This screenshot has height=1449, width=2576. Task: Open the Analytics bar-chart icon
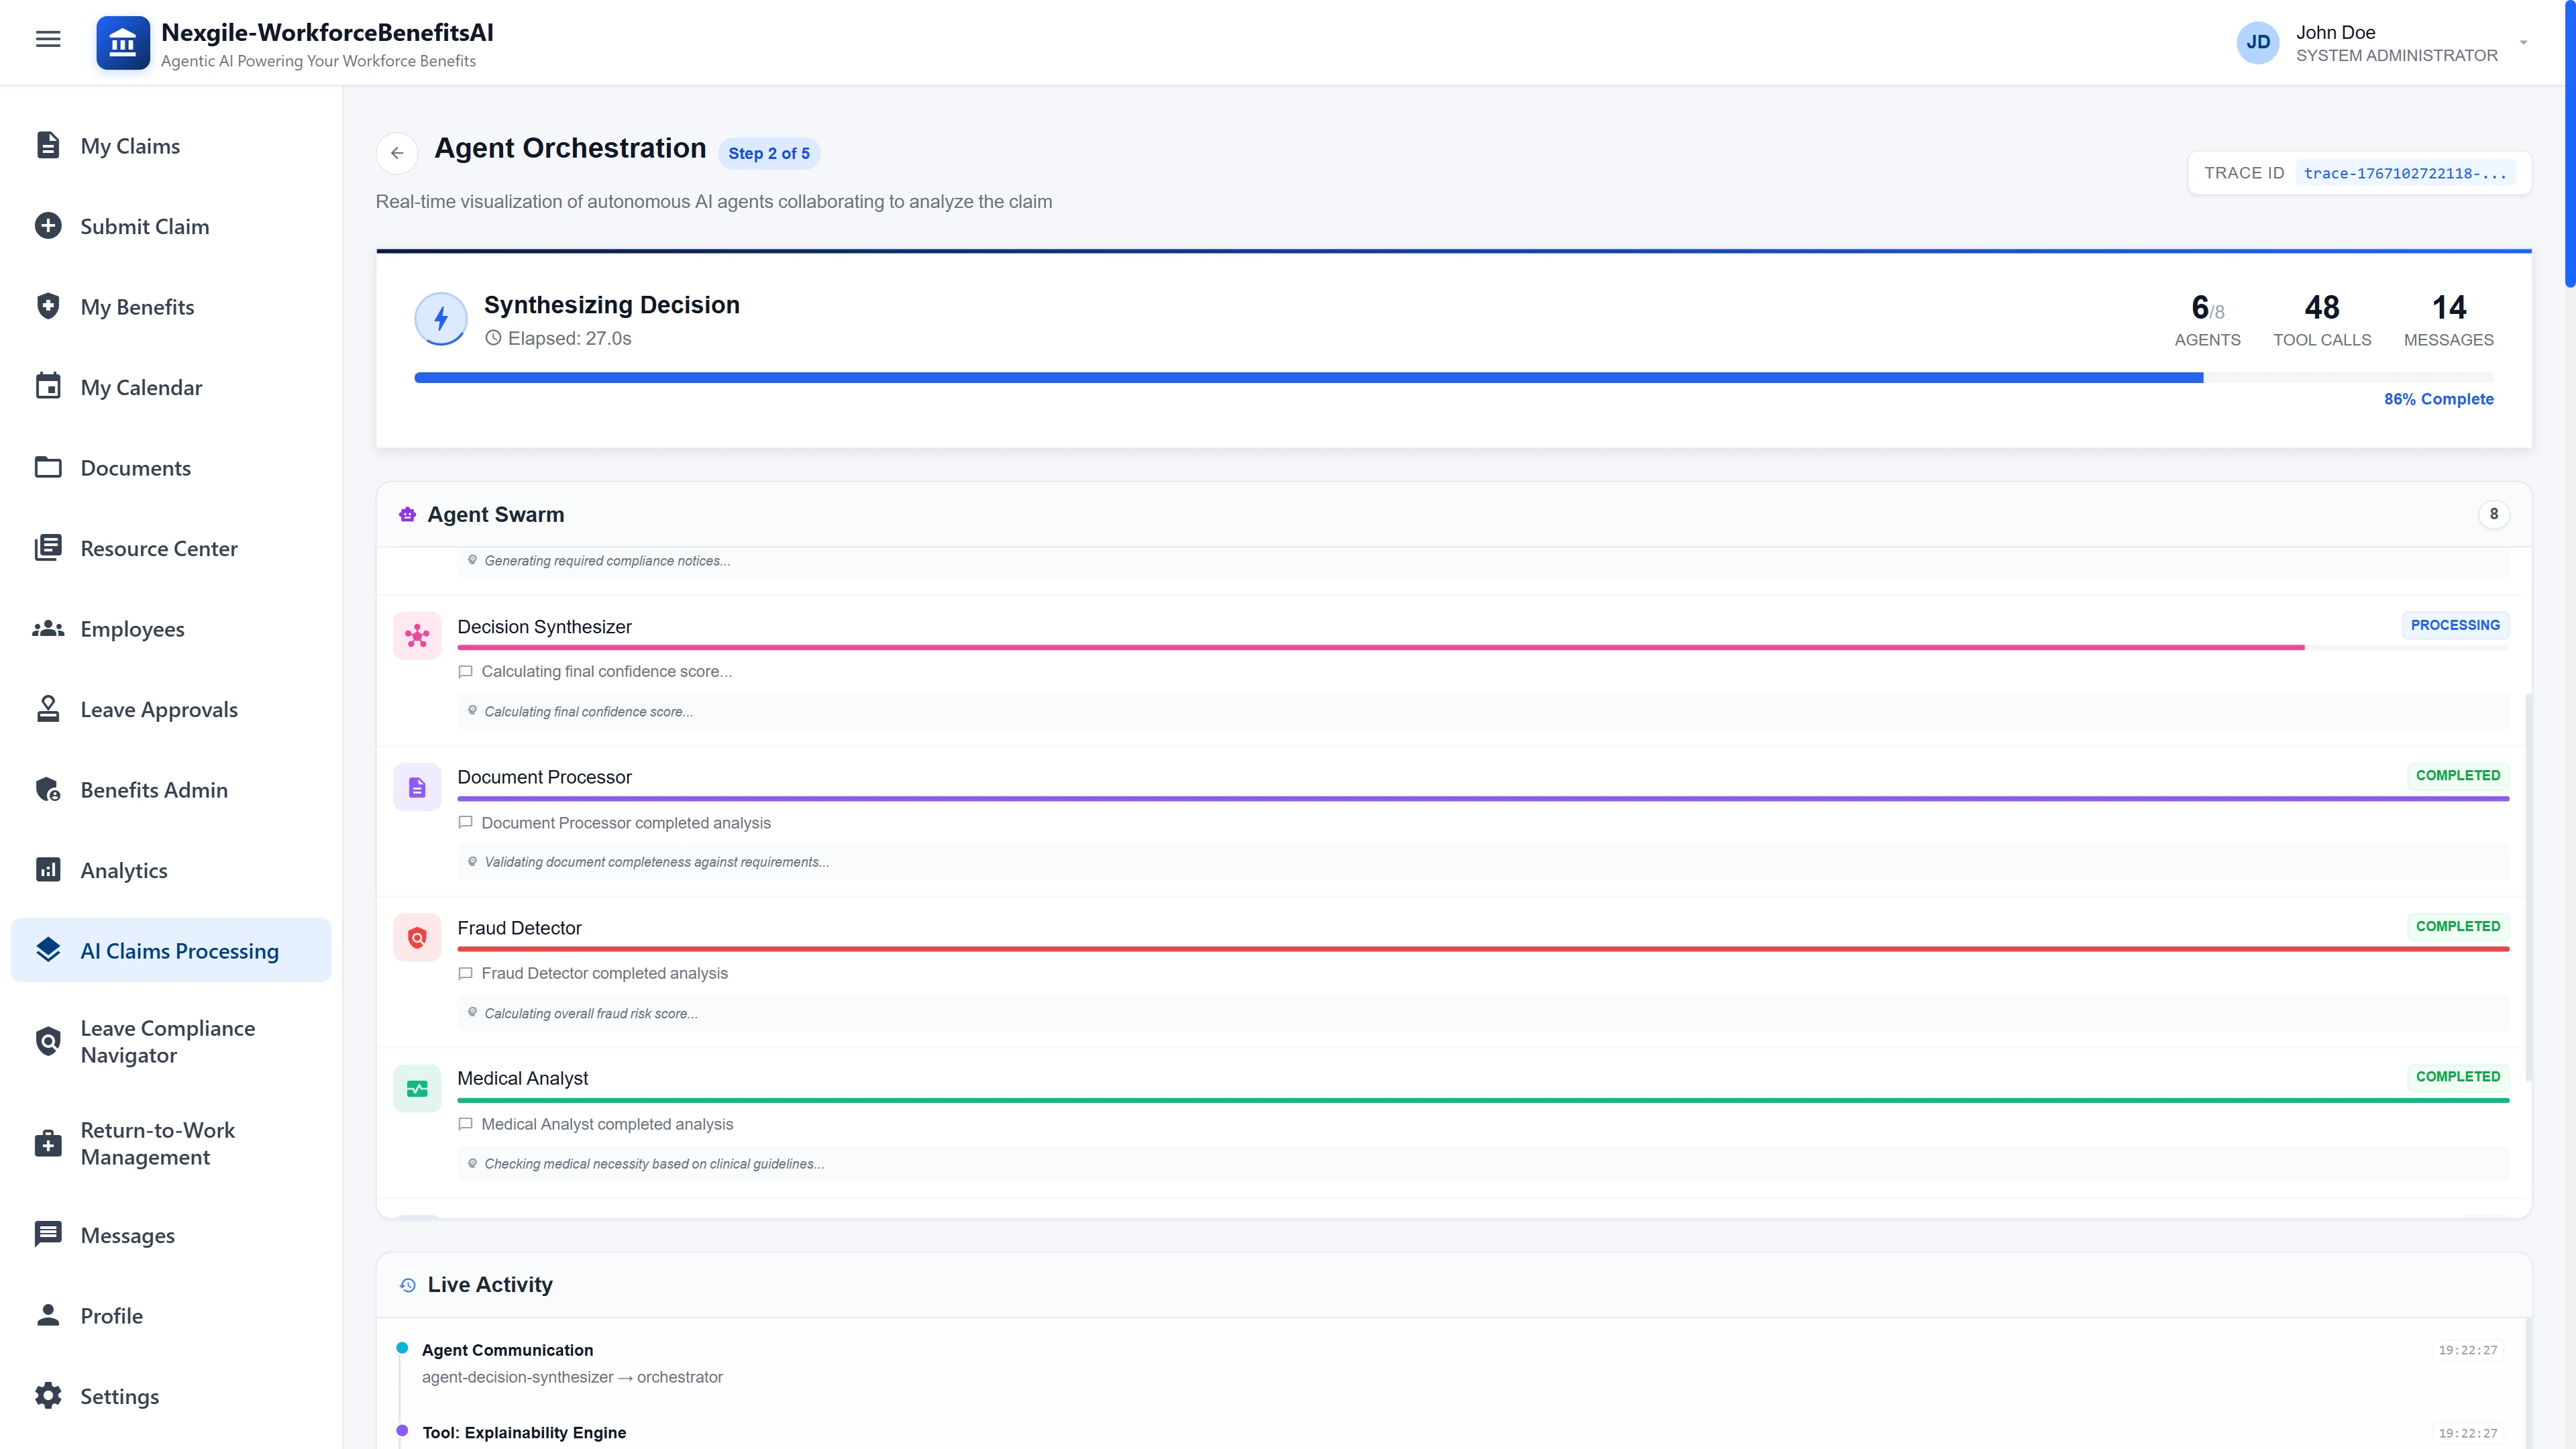[x=48, y=870]
